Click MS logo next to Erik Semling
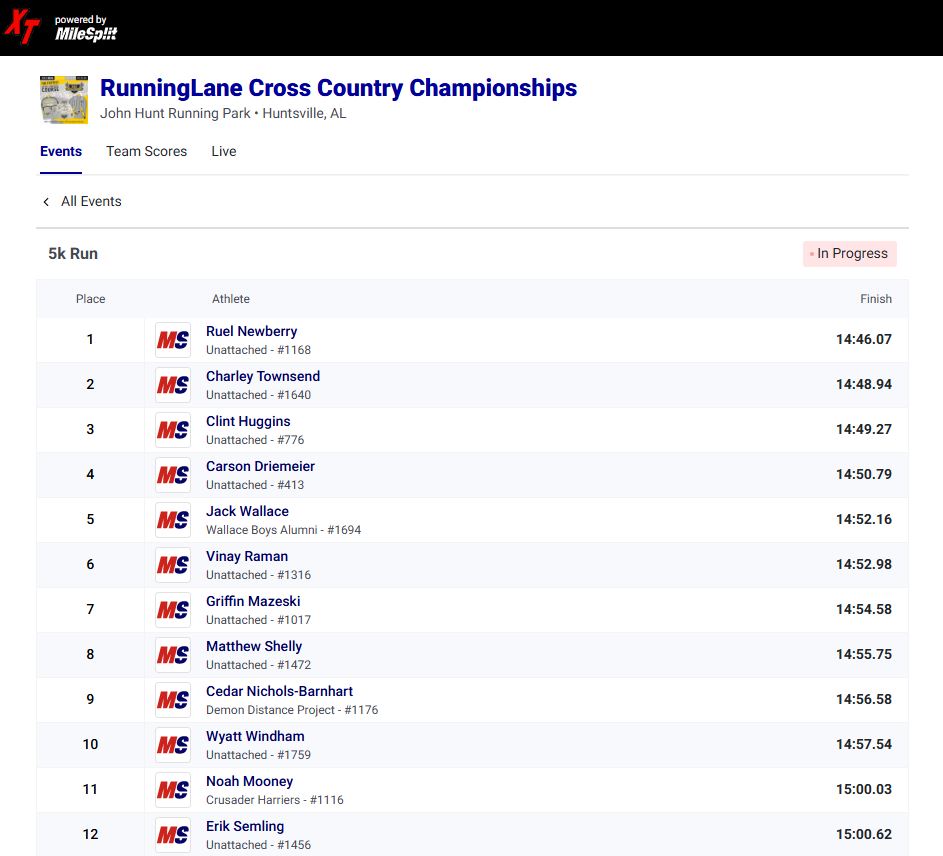This screenshot has height=856, width=943. (173, 835)
